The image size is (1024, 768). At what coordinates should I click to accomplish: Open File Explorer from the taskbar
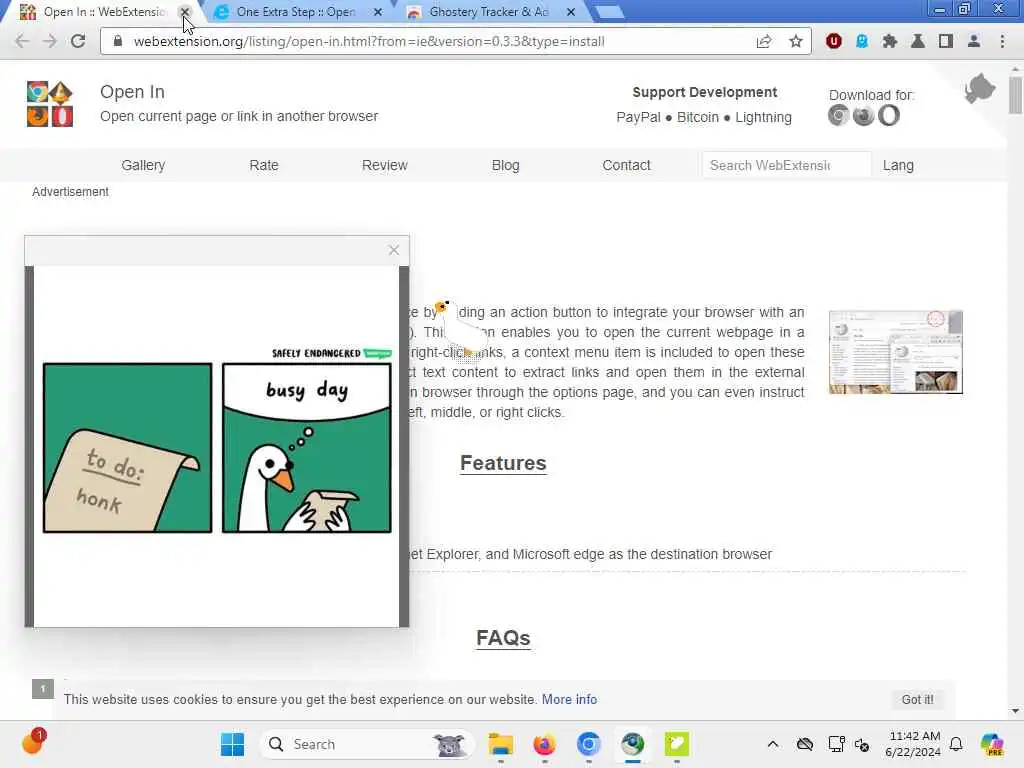point(501,744)
